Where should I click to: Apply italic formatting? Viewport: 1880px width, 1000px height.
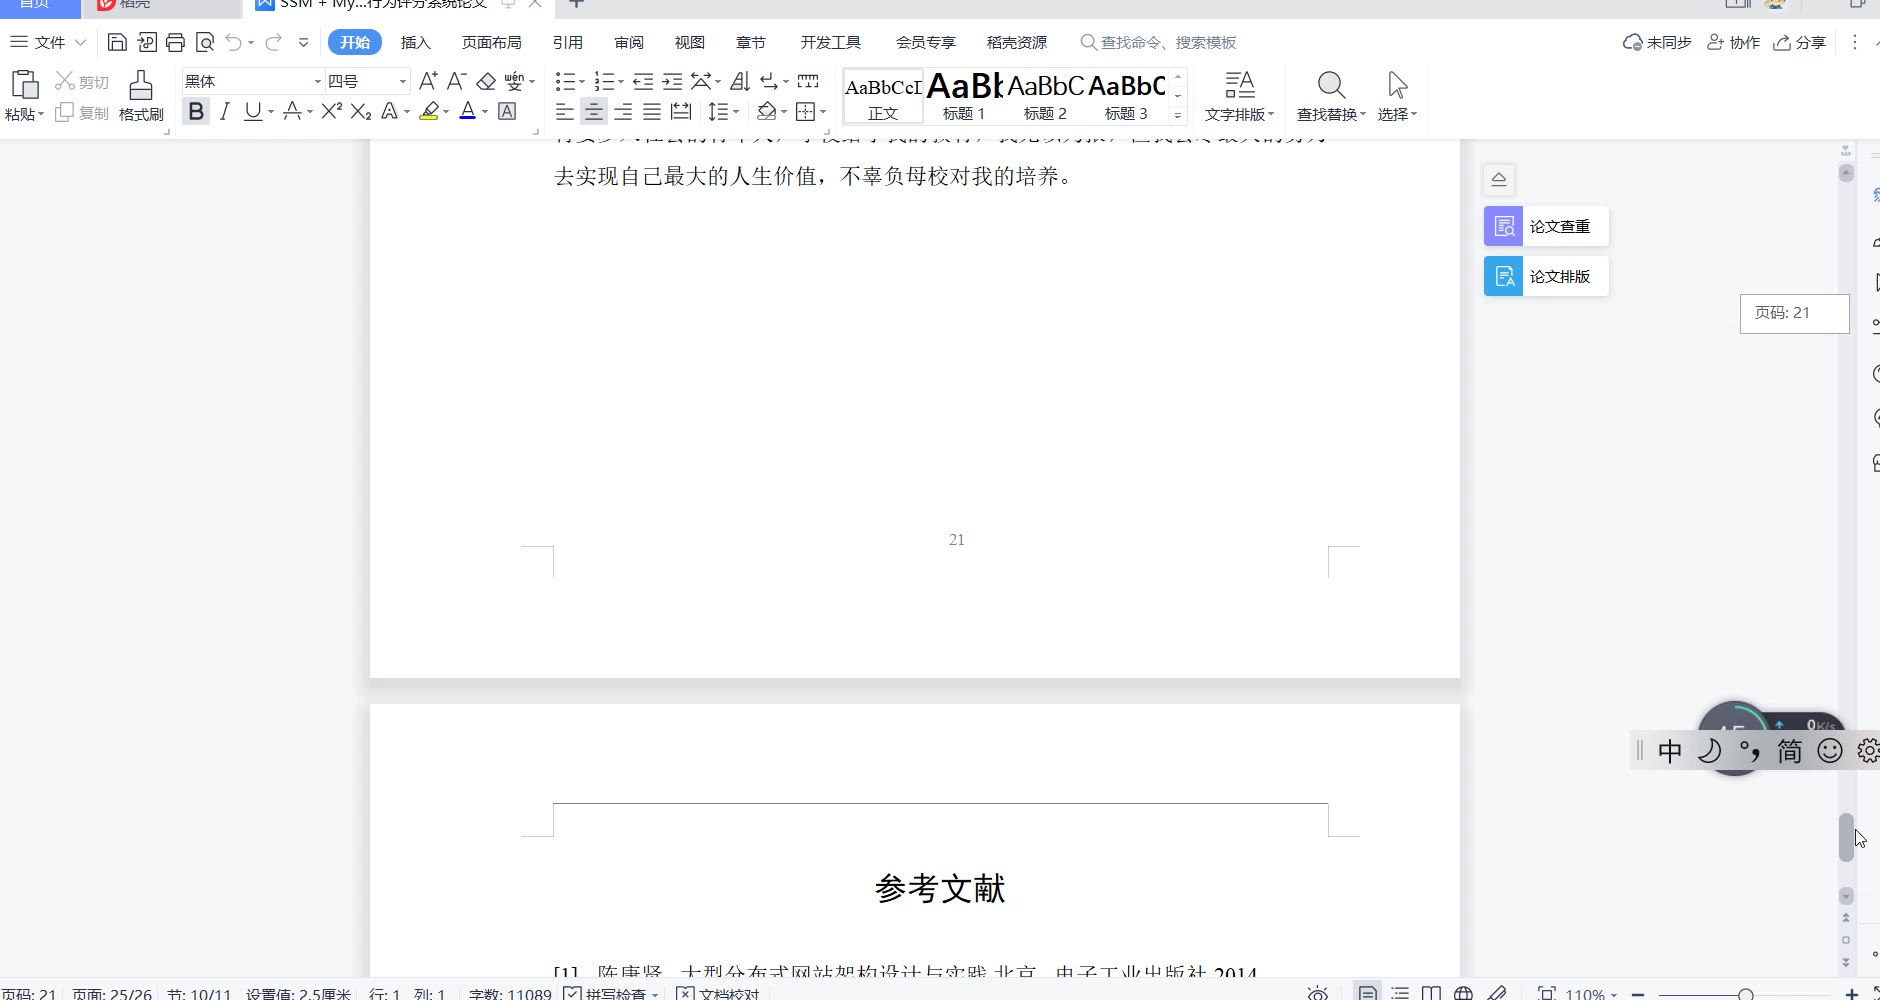[x=225, y=112]
